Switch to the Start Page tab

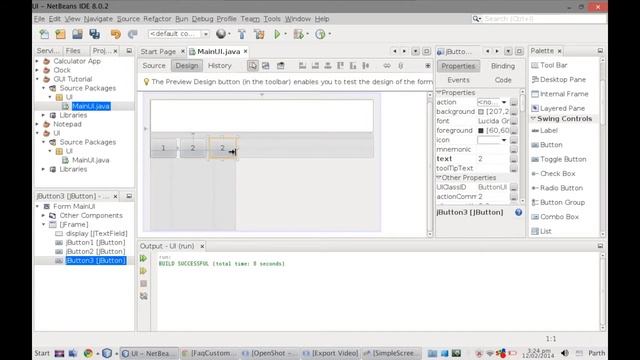coord(158,51)
